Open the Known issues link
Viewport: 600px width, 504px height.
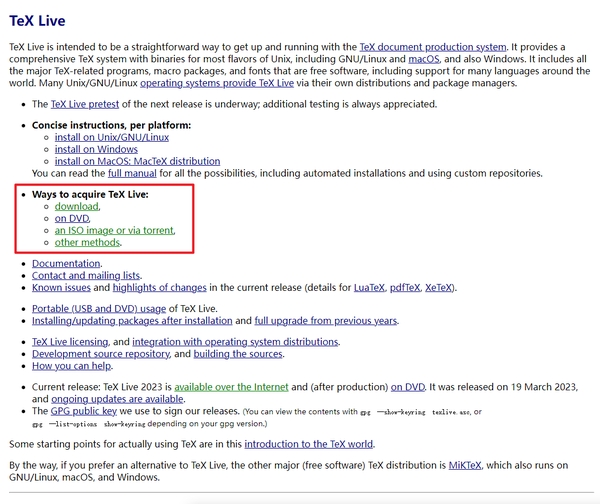pos(61,287)
